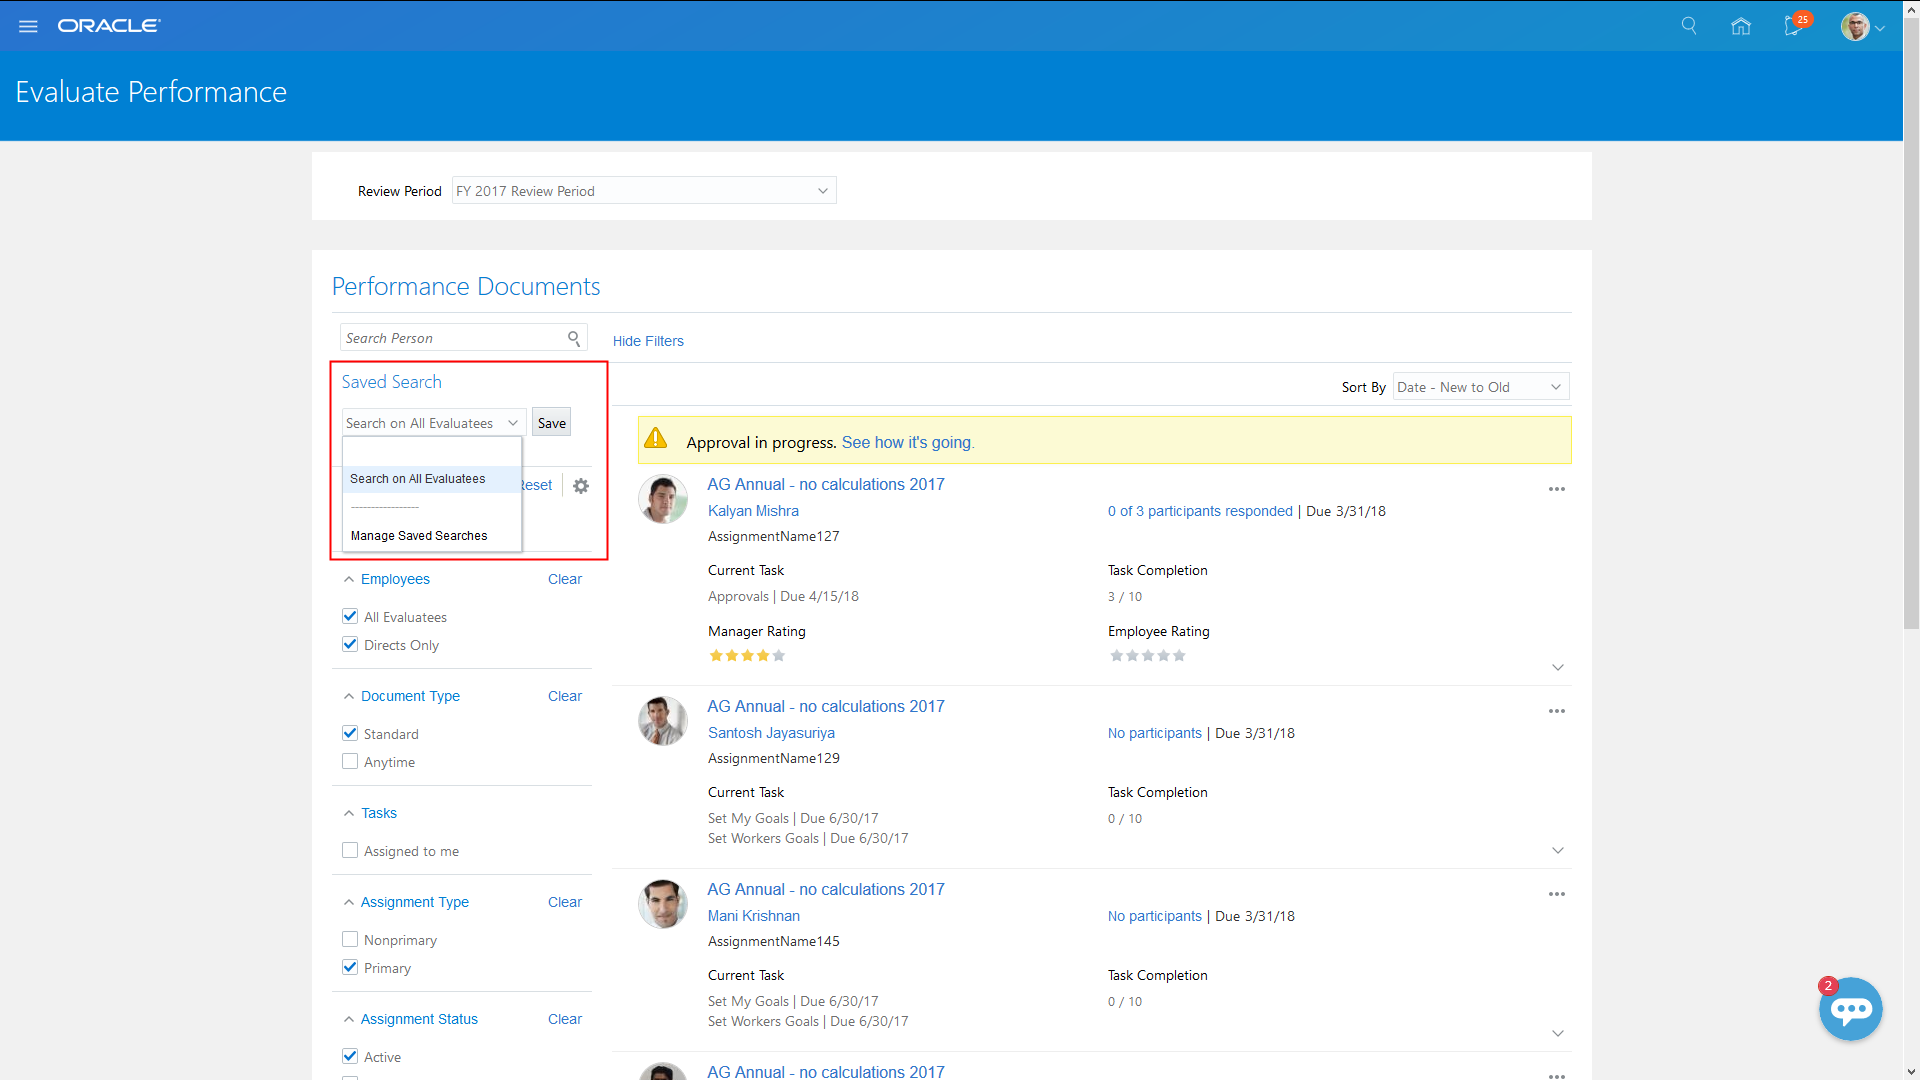Viewport: 1920px width, 1080px height.
Task: Open actions menu for Kalyan Mishra document
Action: point(1557,489)
